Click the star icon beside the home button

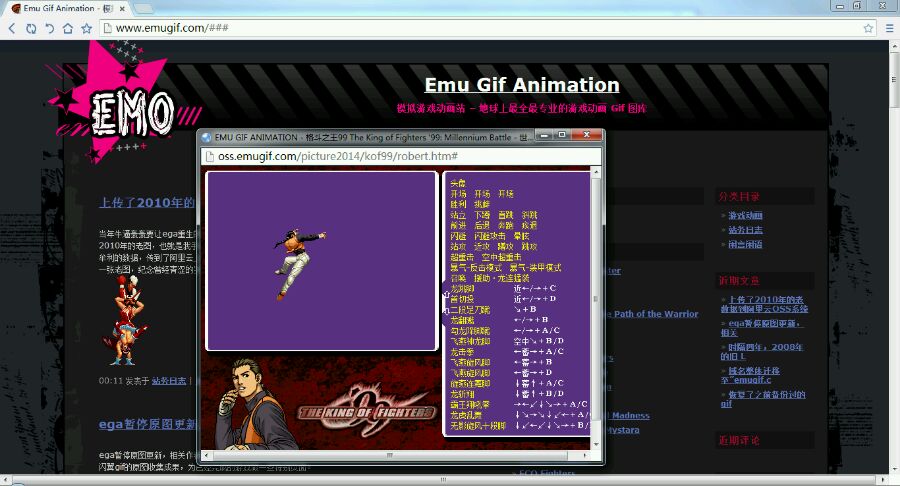(86, 28)
